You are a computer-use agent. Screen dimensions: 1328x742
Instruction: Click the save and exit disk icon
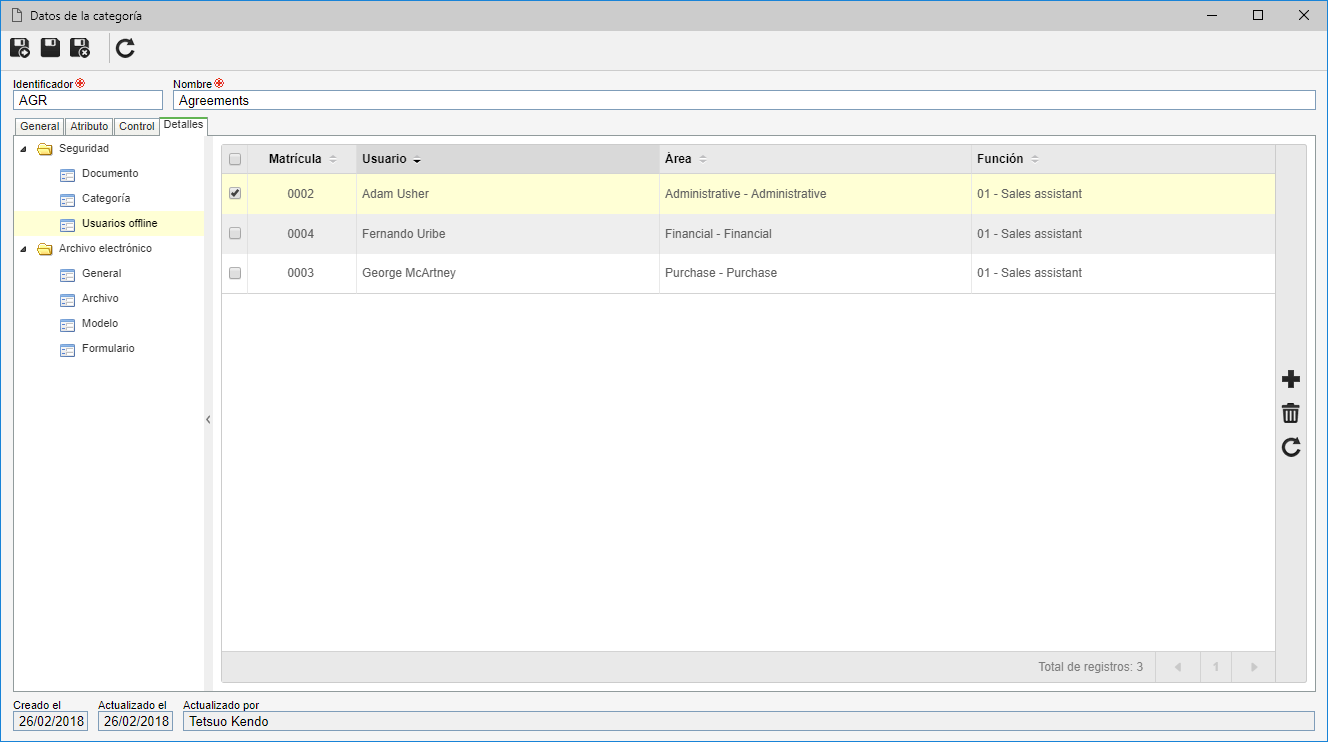point(80,48)
